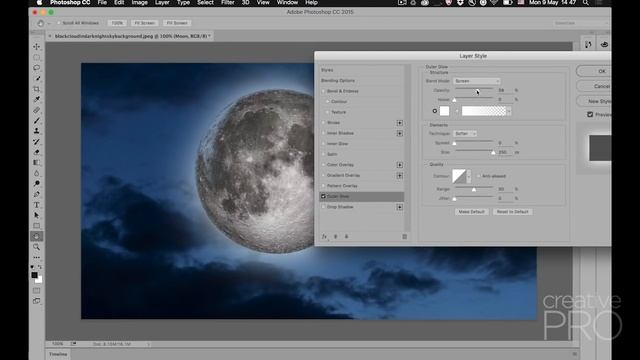
Task: Open the Window menu
Action: pyautogui.click(x=287, y=2)
